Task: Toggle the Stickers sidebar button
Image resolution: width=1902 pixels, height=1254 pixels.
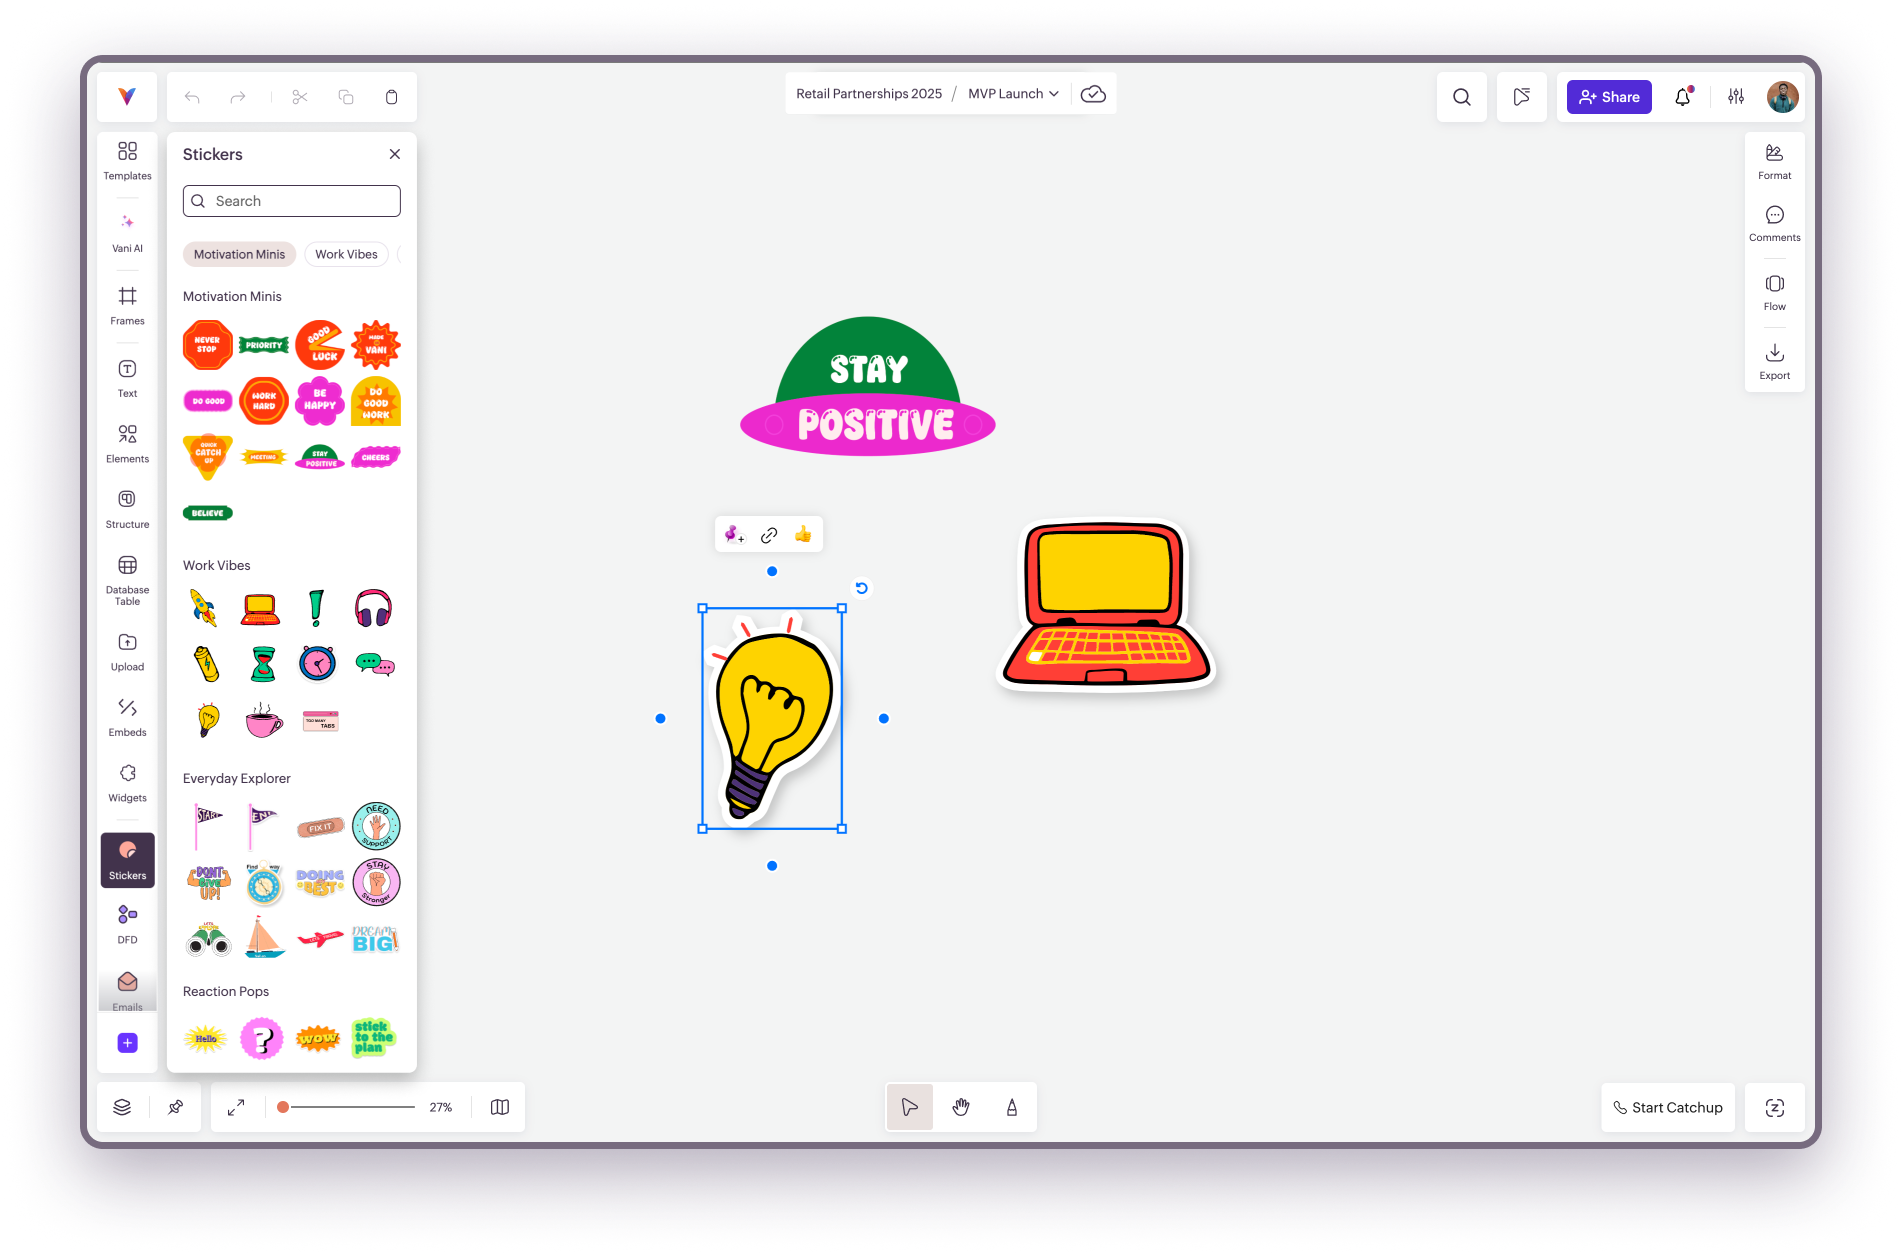Action: tap(127, 860)
